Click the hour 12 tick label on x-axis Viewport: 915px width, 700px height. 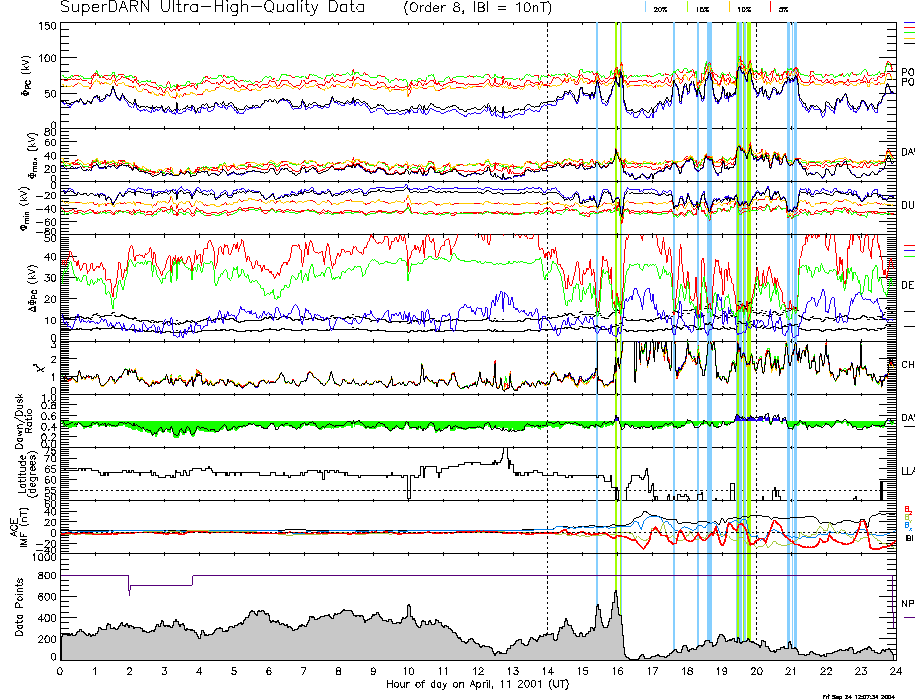tap(478, 671)
